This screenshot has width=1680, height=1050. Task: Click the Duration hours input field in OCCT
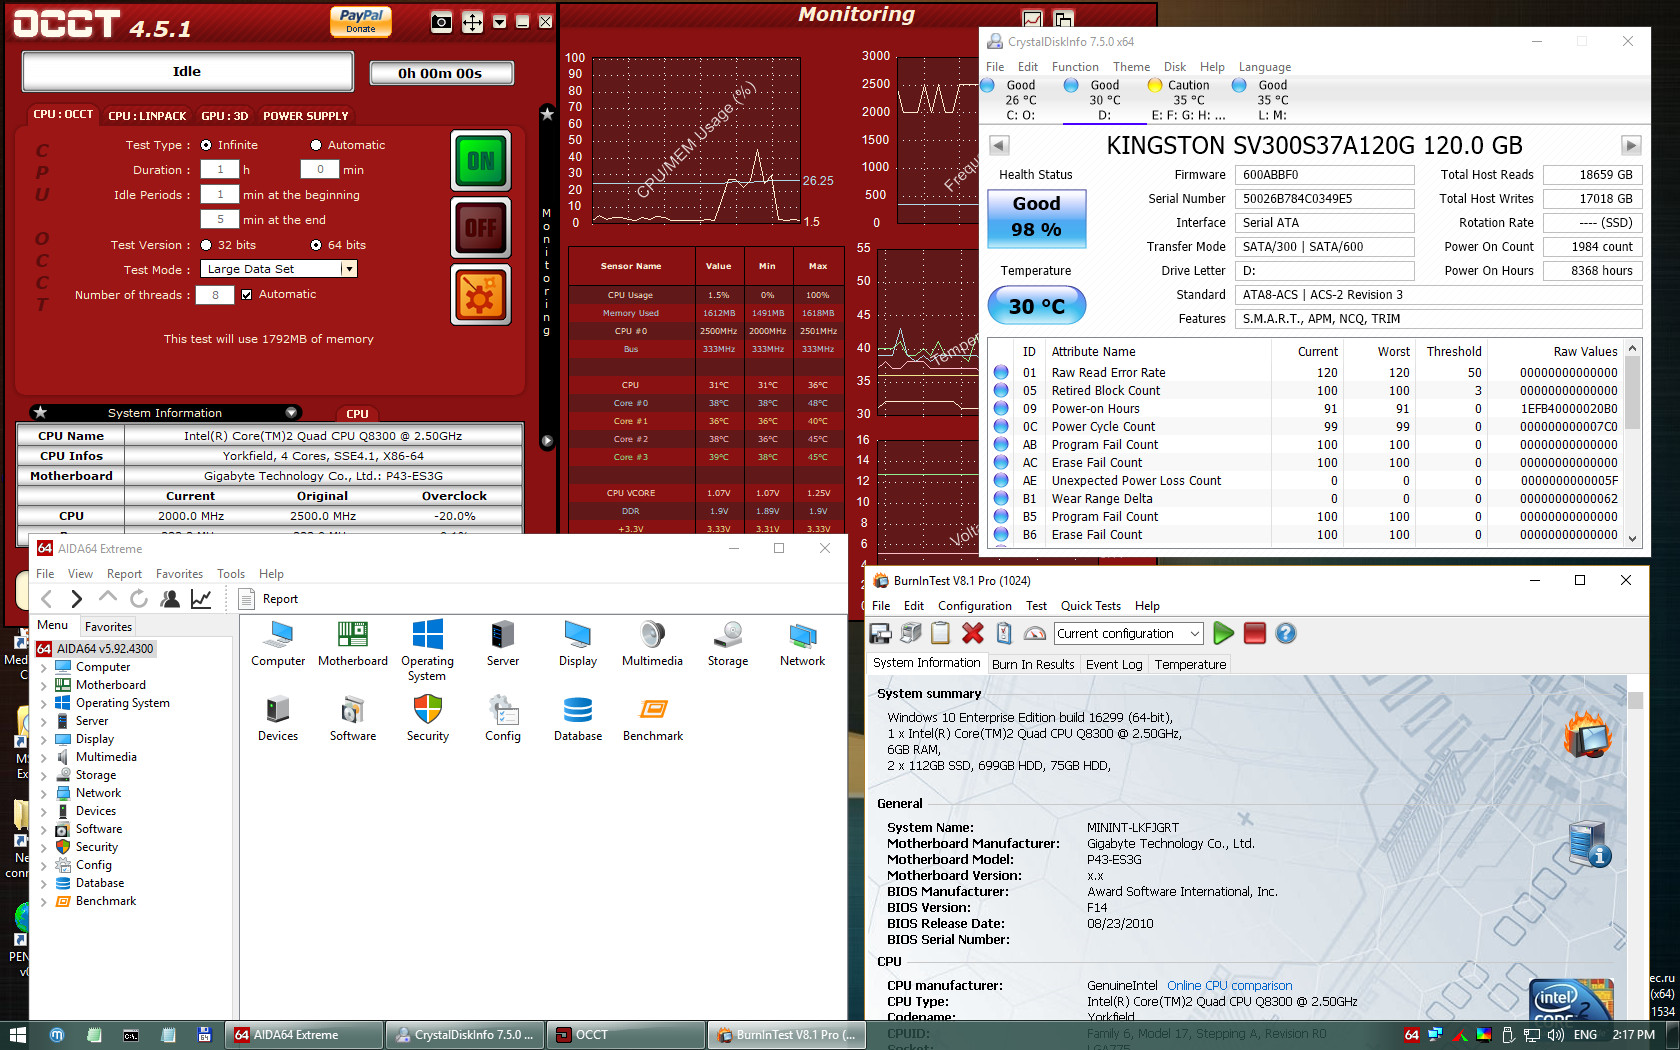pos(220,170)
